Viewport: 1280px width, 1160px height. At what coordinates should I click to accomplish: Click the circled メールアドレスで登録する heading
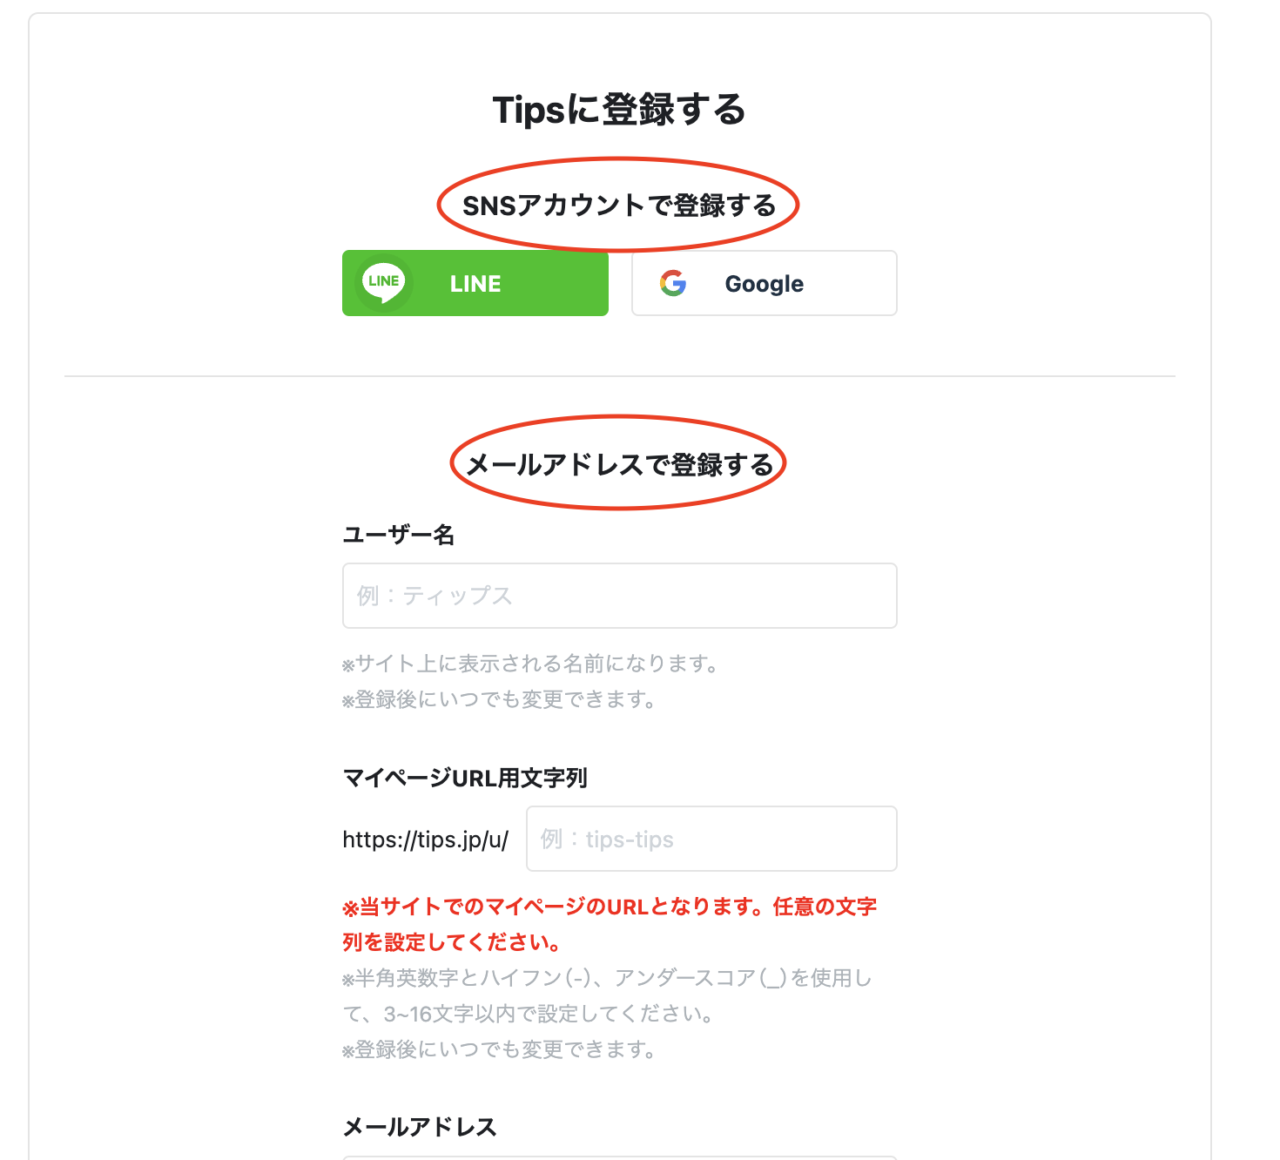coord(619,464)
